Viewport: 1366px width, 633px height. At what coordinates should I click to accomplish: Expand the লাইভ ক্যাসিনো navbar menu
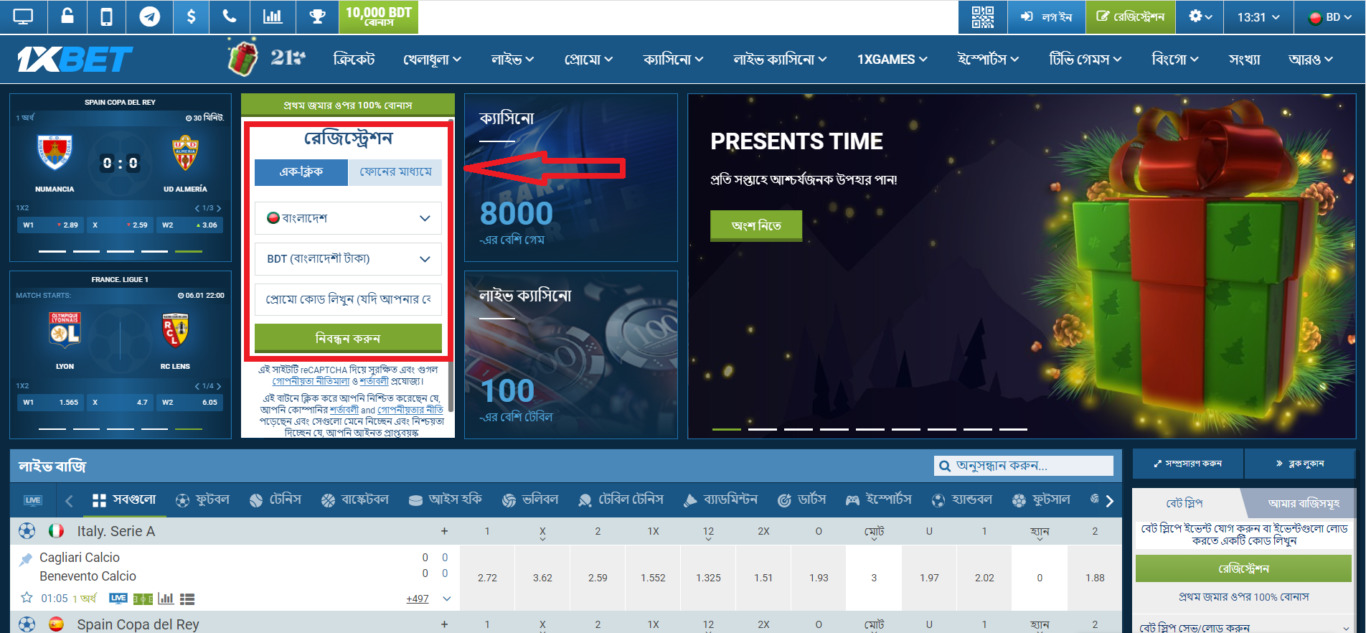[780, 59]
